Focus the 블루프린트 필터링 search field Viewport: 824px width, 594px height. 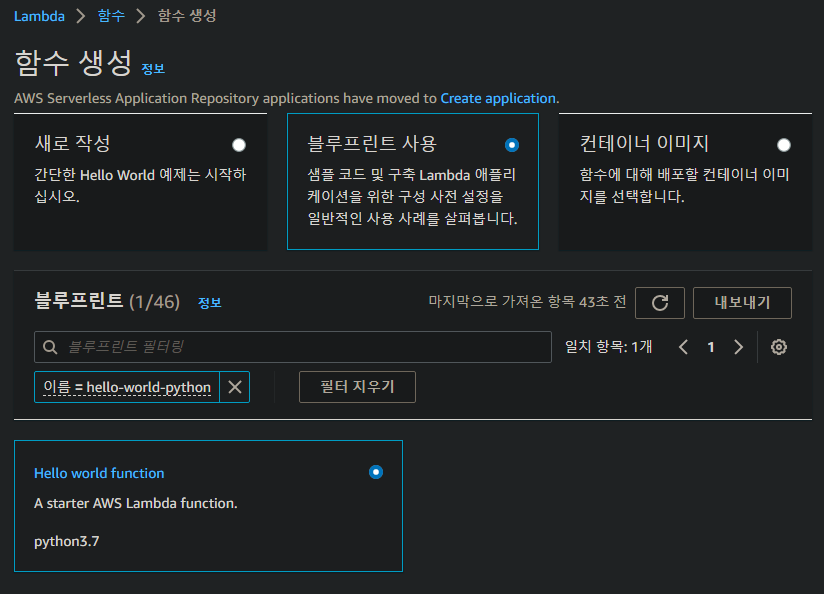point(293,347)
